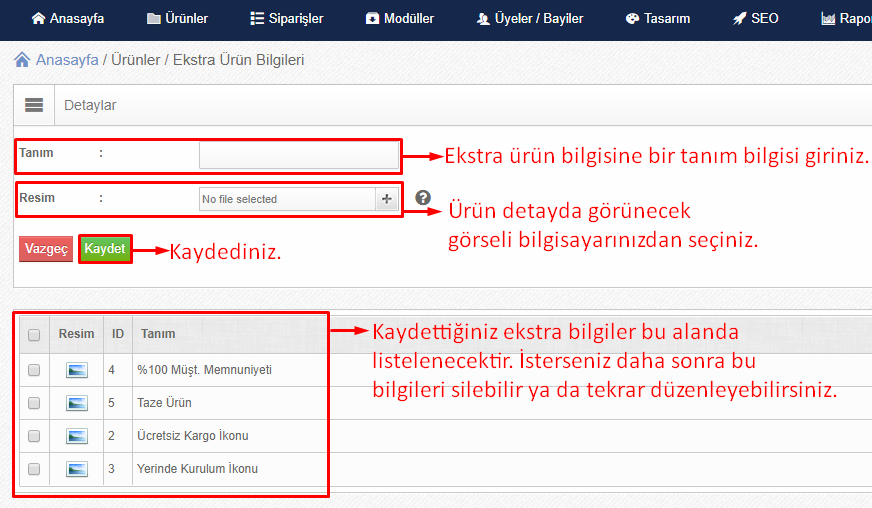Select the 'Ücretsiz Kargo İkonu' entry text
Image resolution: width=872 pixels, height=508 pixels.
[192, 436]
